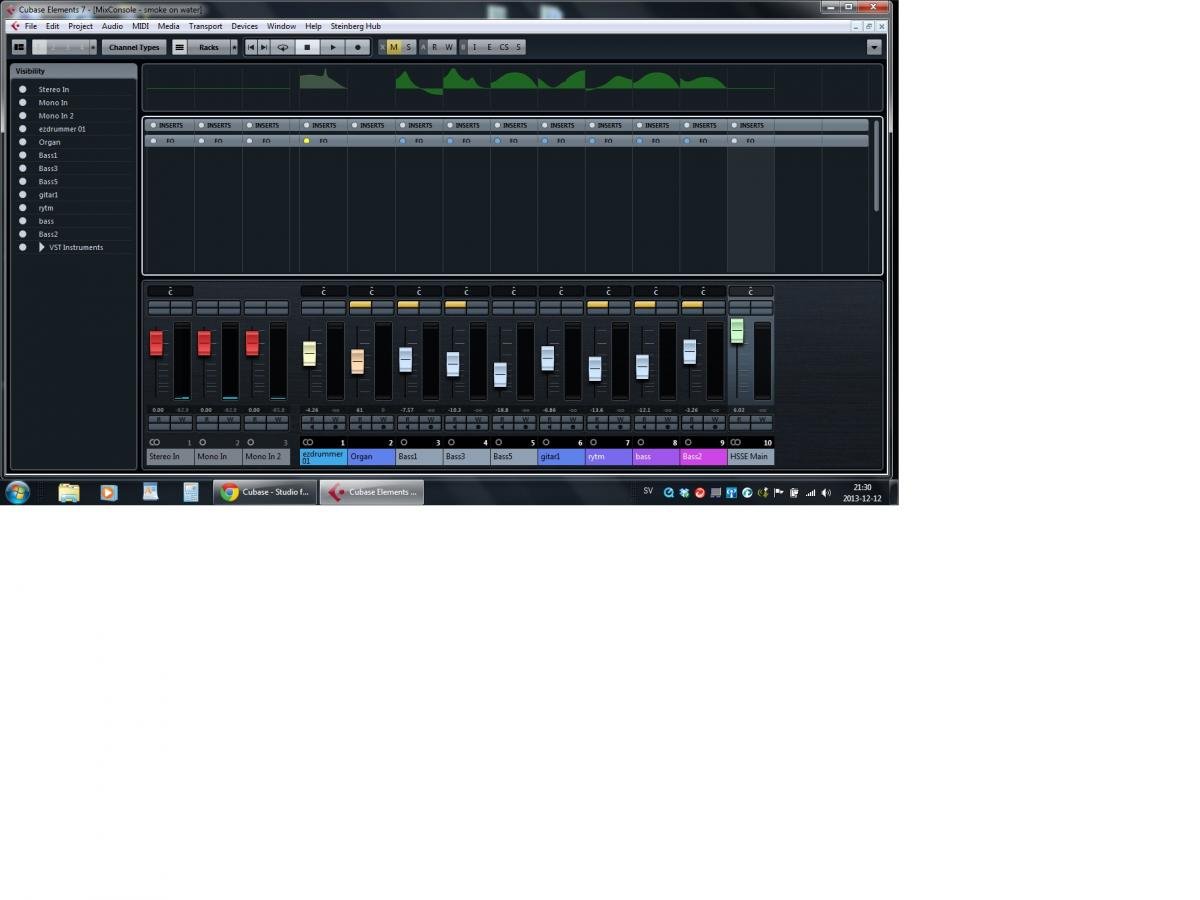Click pan control of HSSE Main channel
The image size is (1200, 900).
751,291
